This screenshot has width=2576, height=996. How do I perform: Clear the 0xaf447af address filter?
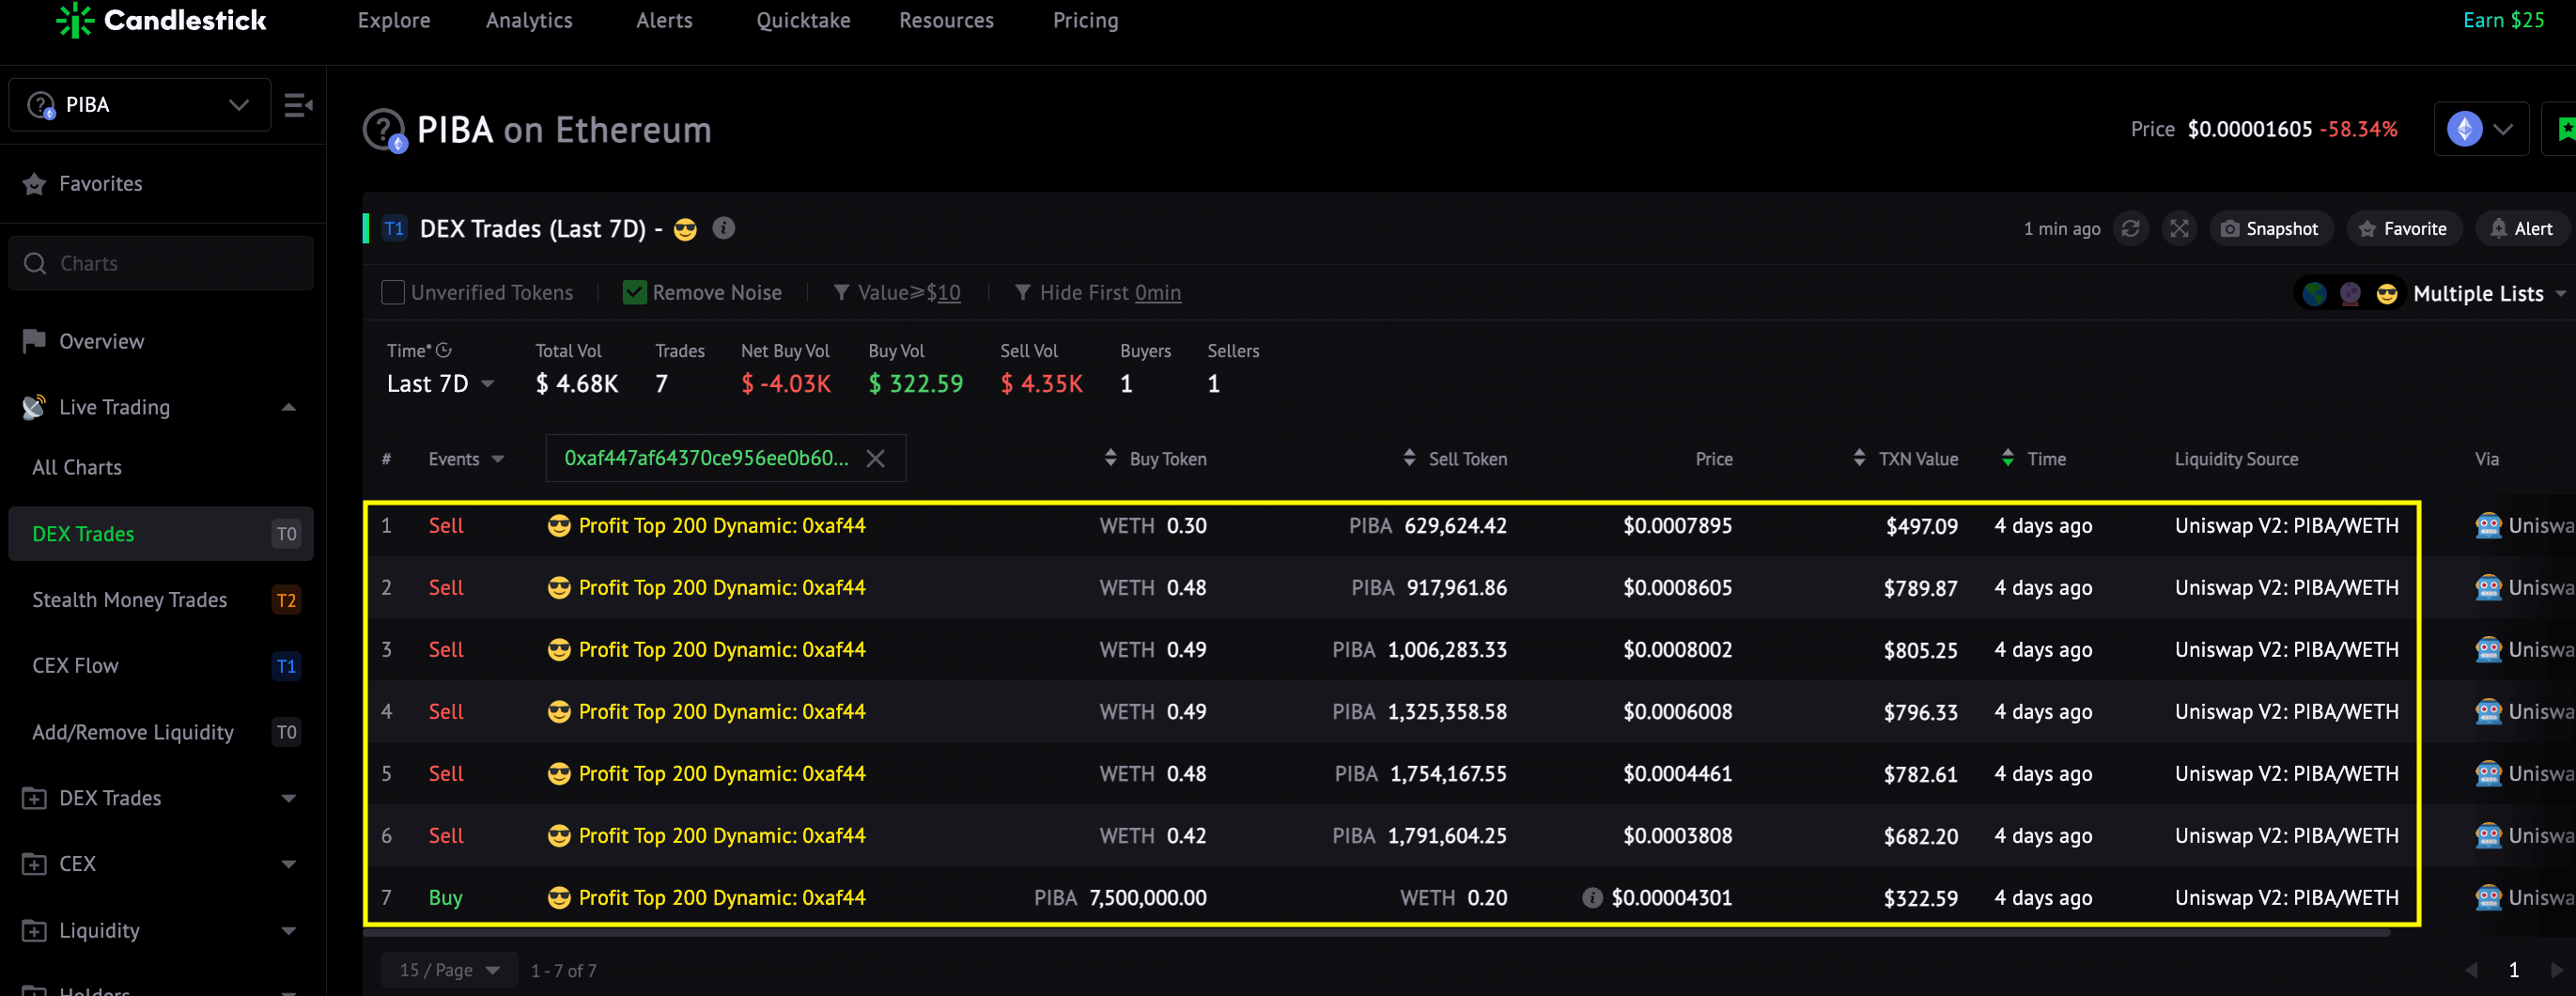(875, 458)
